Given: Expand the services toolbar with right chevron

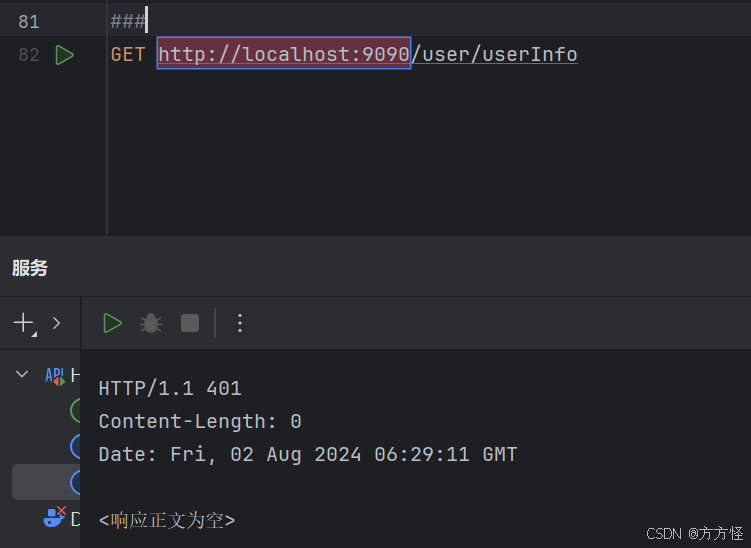Looking at the screenshot, I should coord(57,323).
